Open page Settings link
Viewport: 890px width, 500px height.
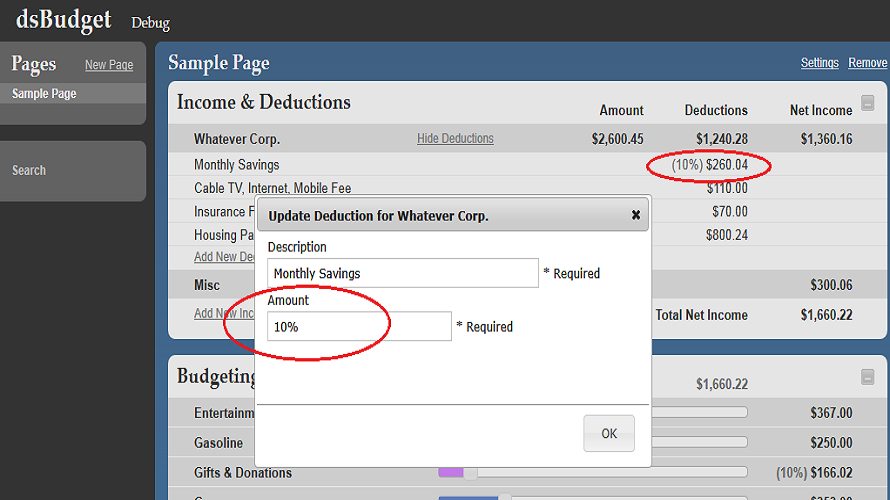coord(820,63)
